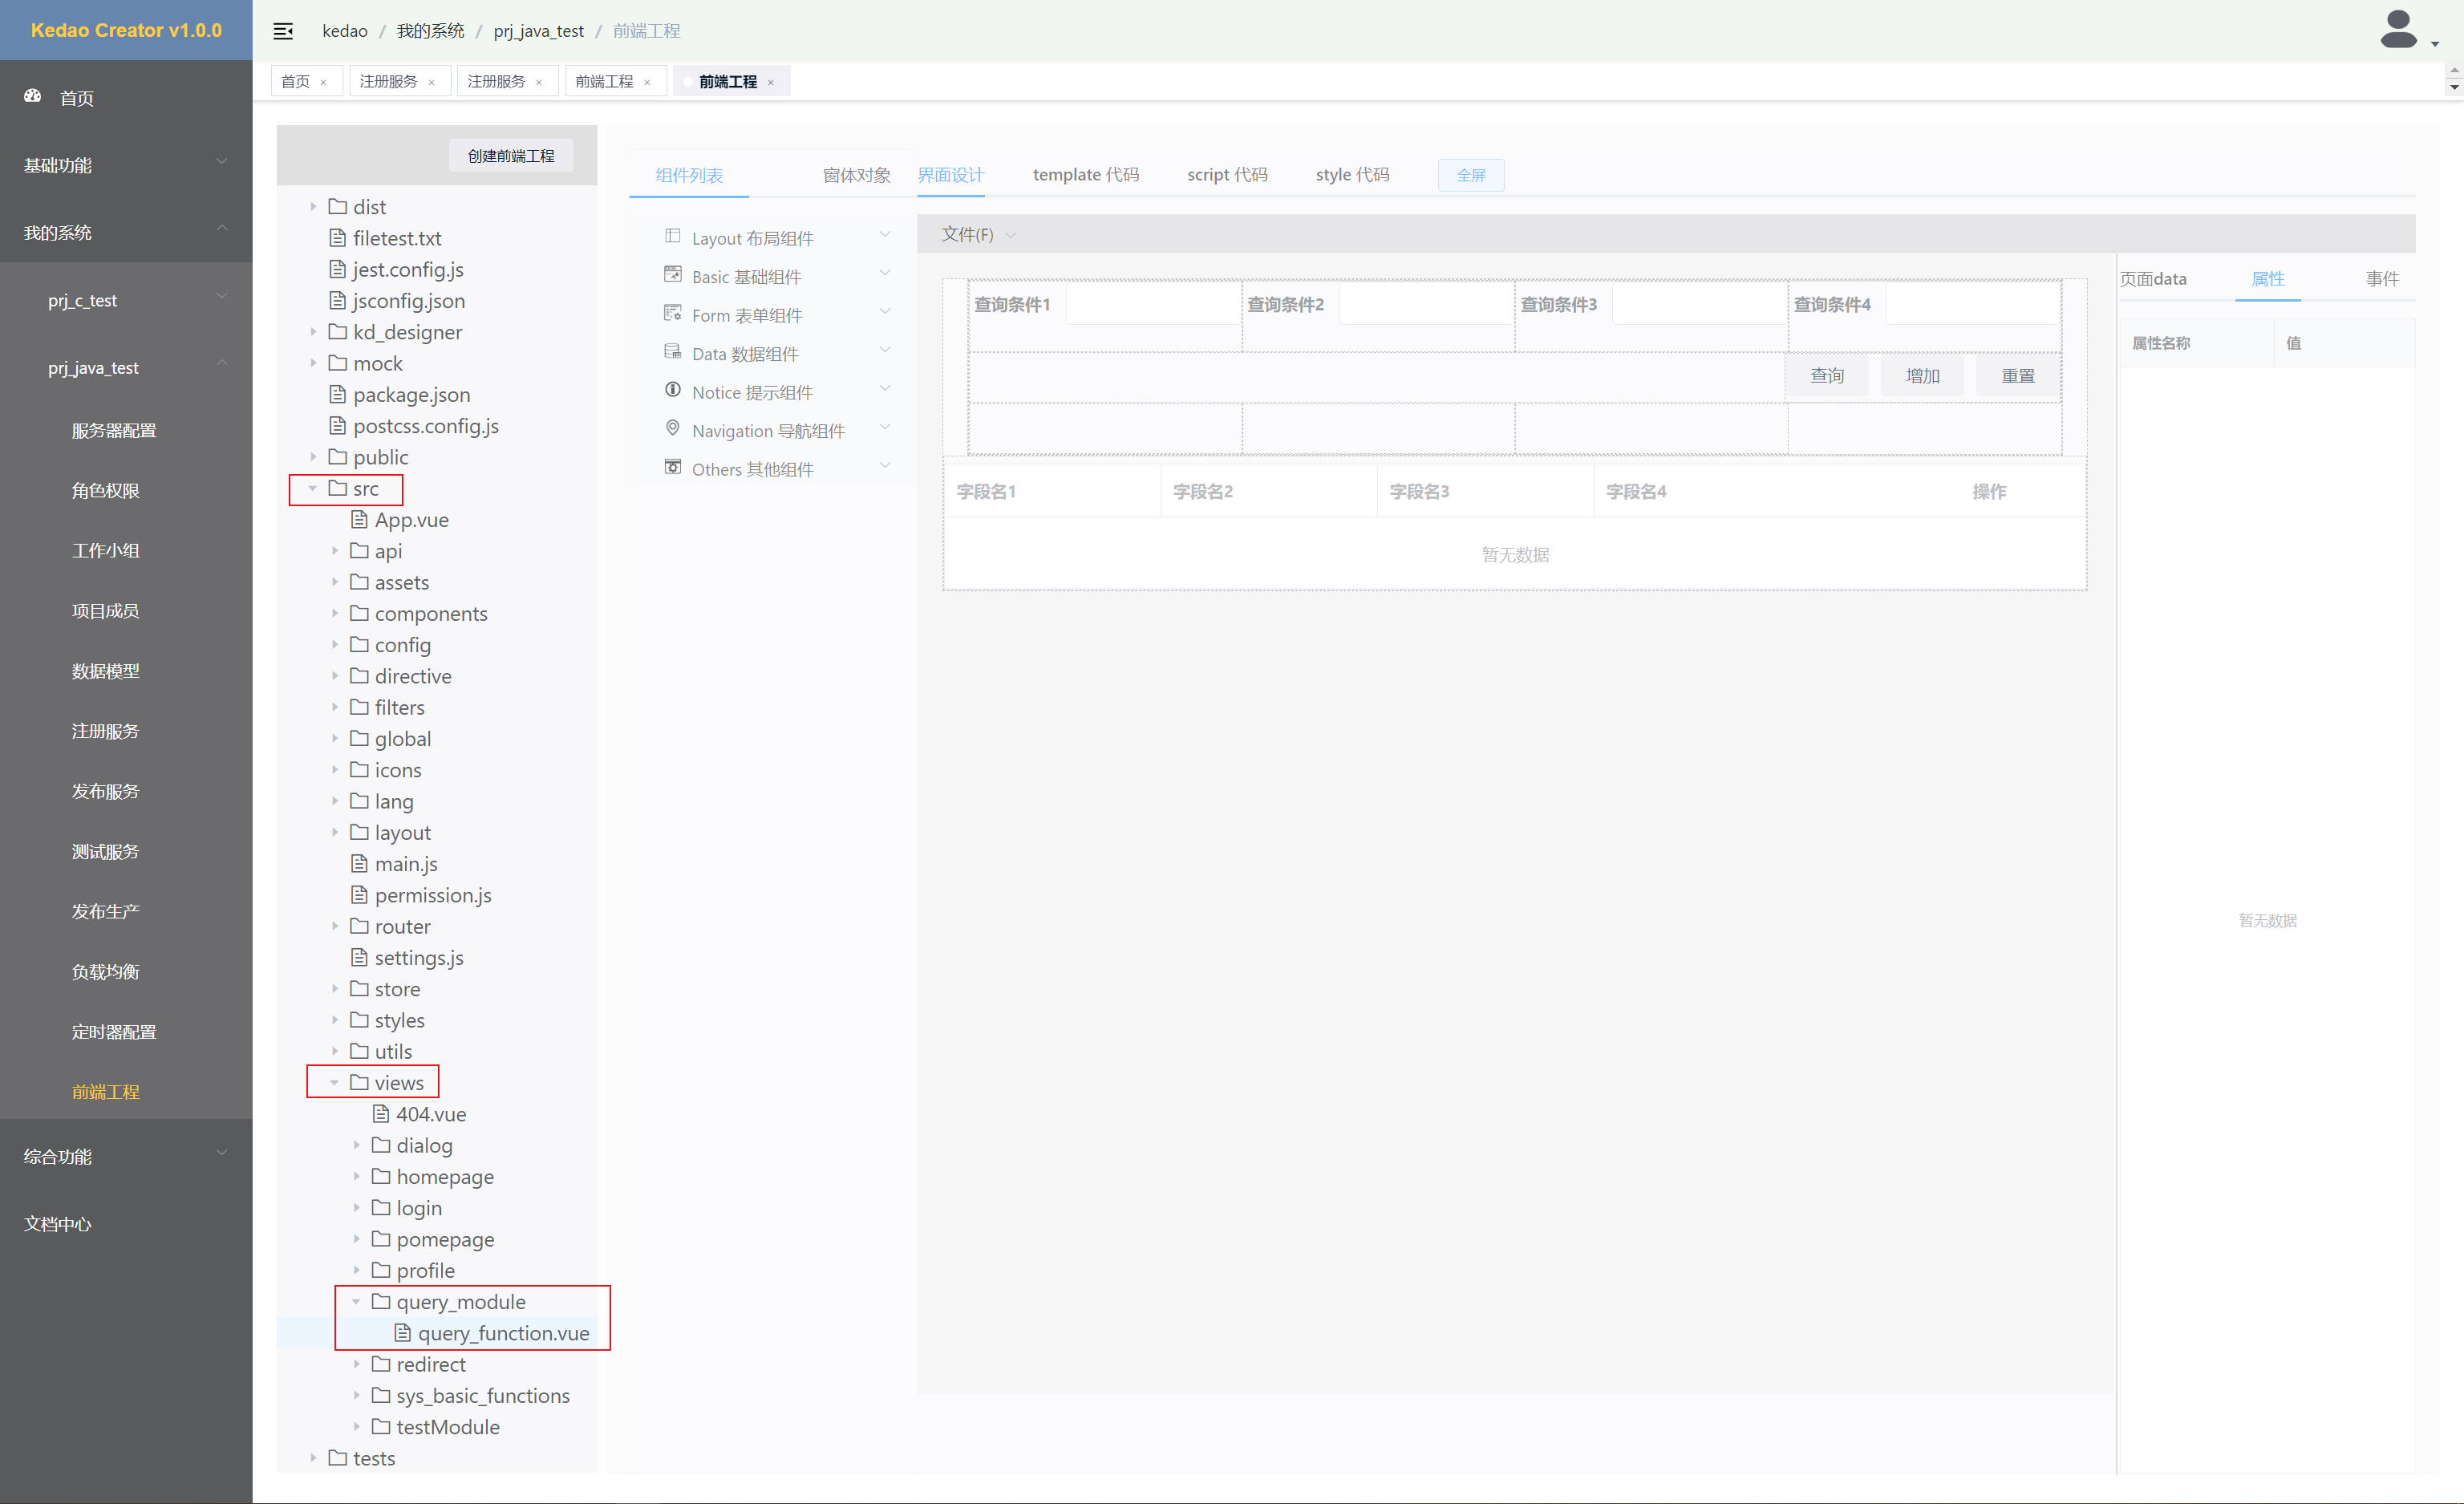Switch to the template 代码 tab

click(x=1085, y=175)
